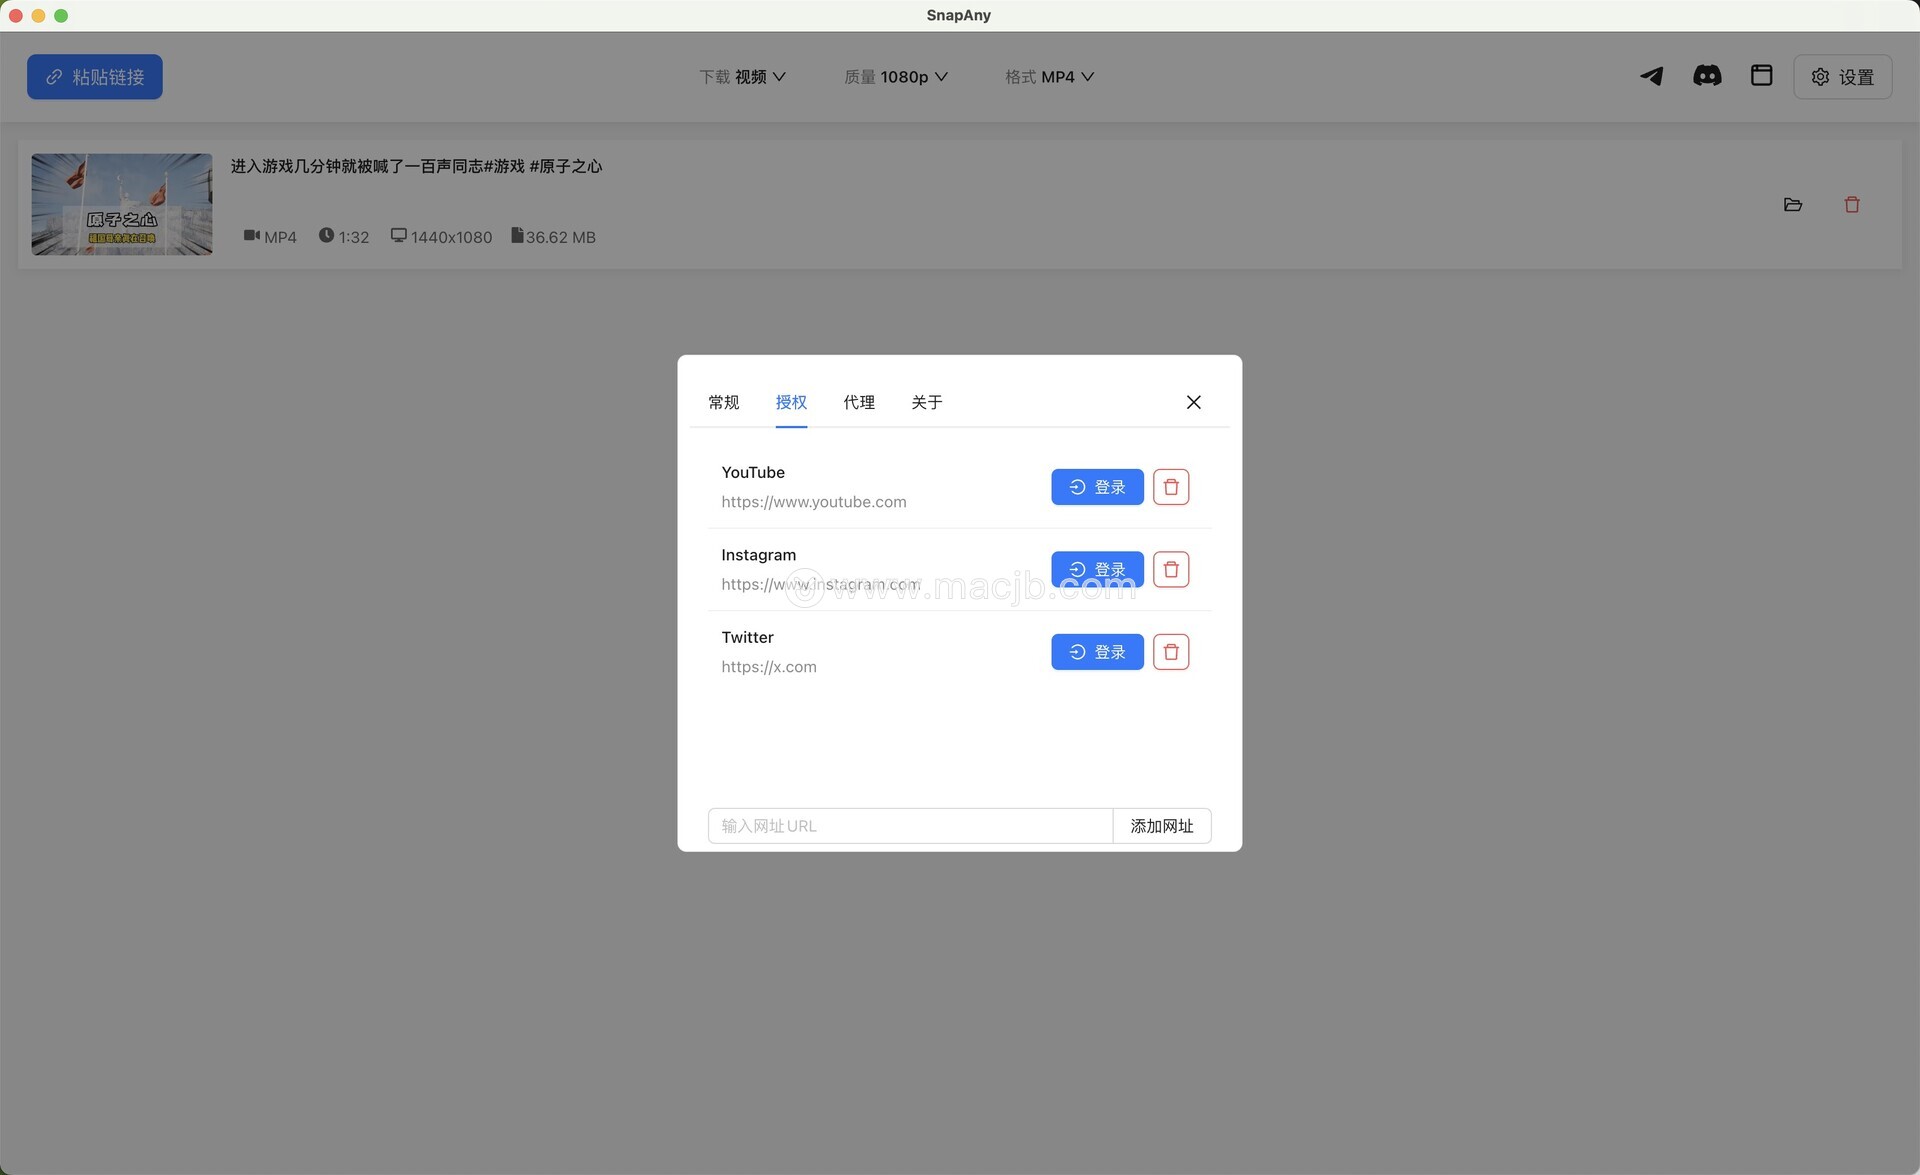This screenshot has height=1175, width=1920.
Task: Close the settings dialog with X
Action: point(1194,402)
